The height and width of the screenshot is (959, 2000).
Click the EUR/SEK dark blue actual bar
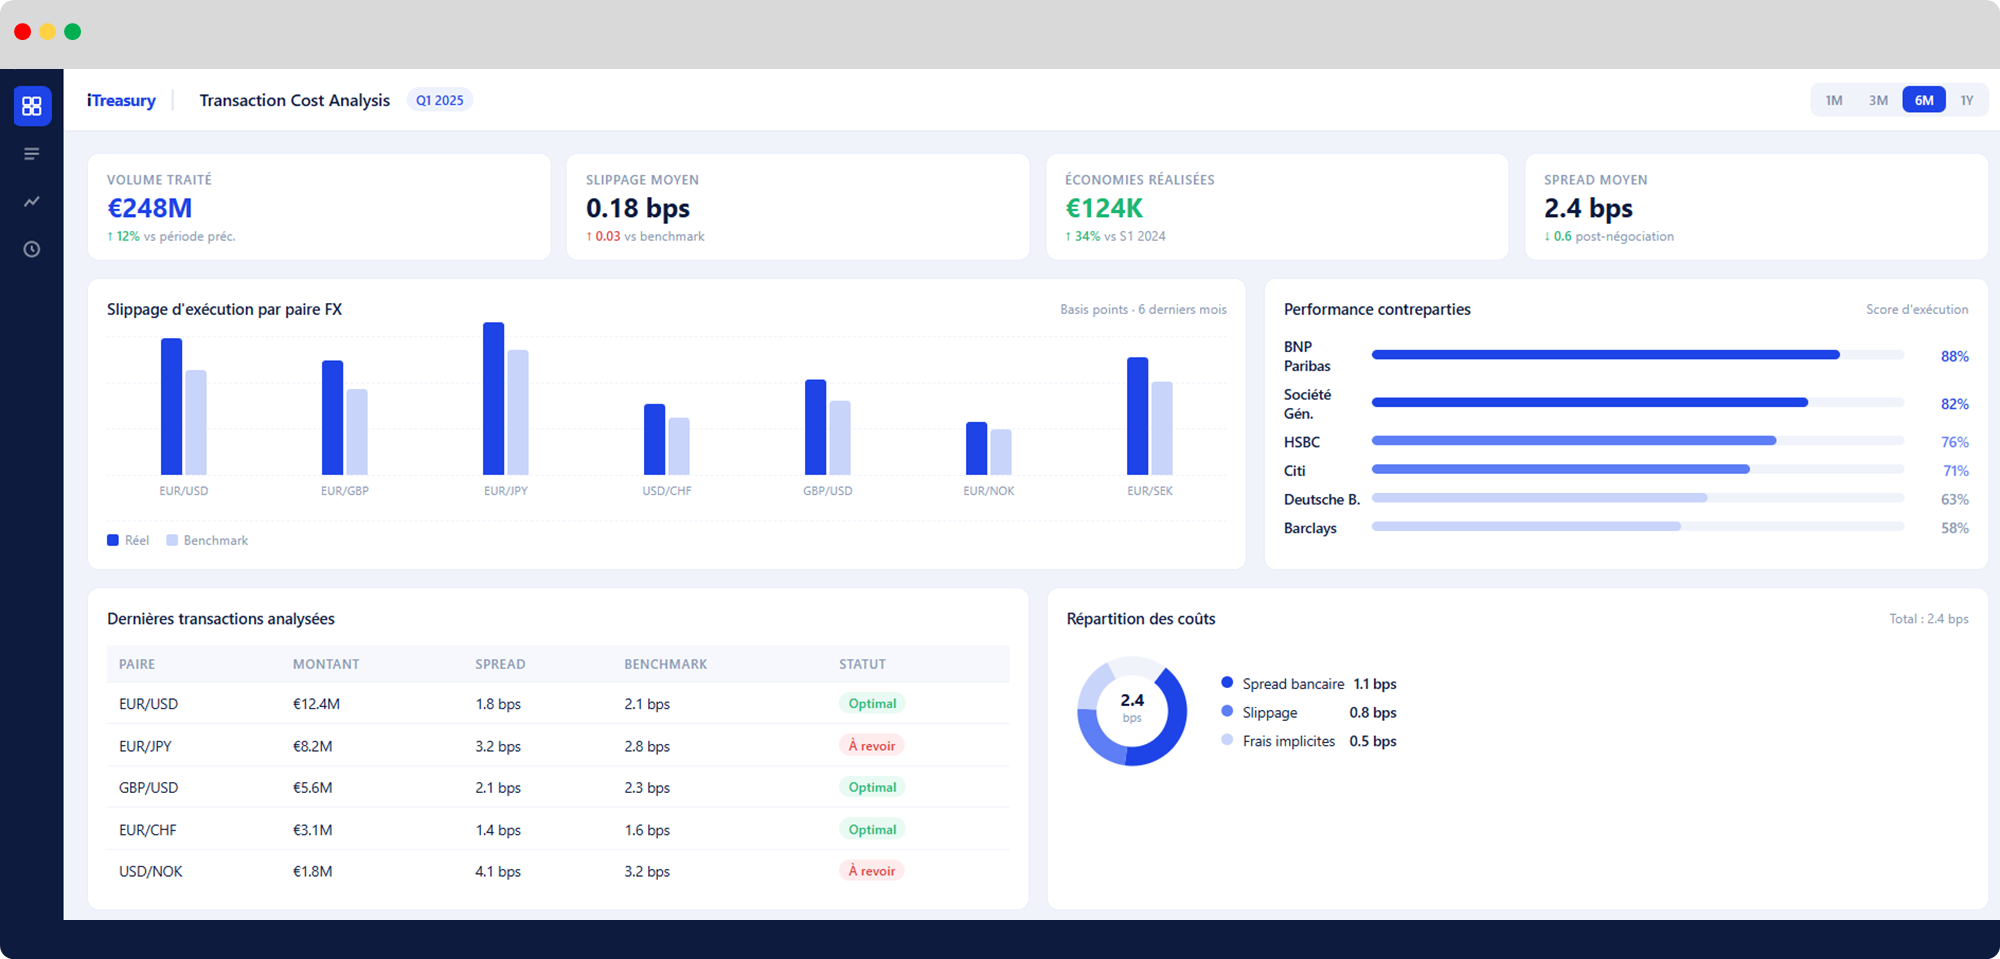point(1138,416)
